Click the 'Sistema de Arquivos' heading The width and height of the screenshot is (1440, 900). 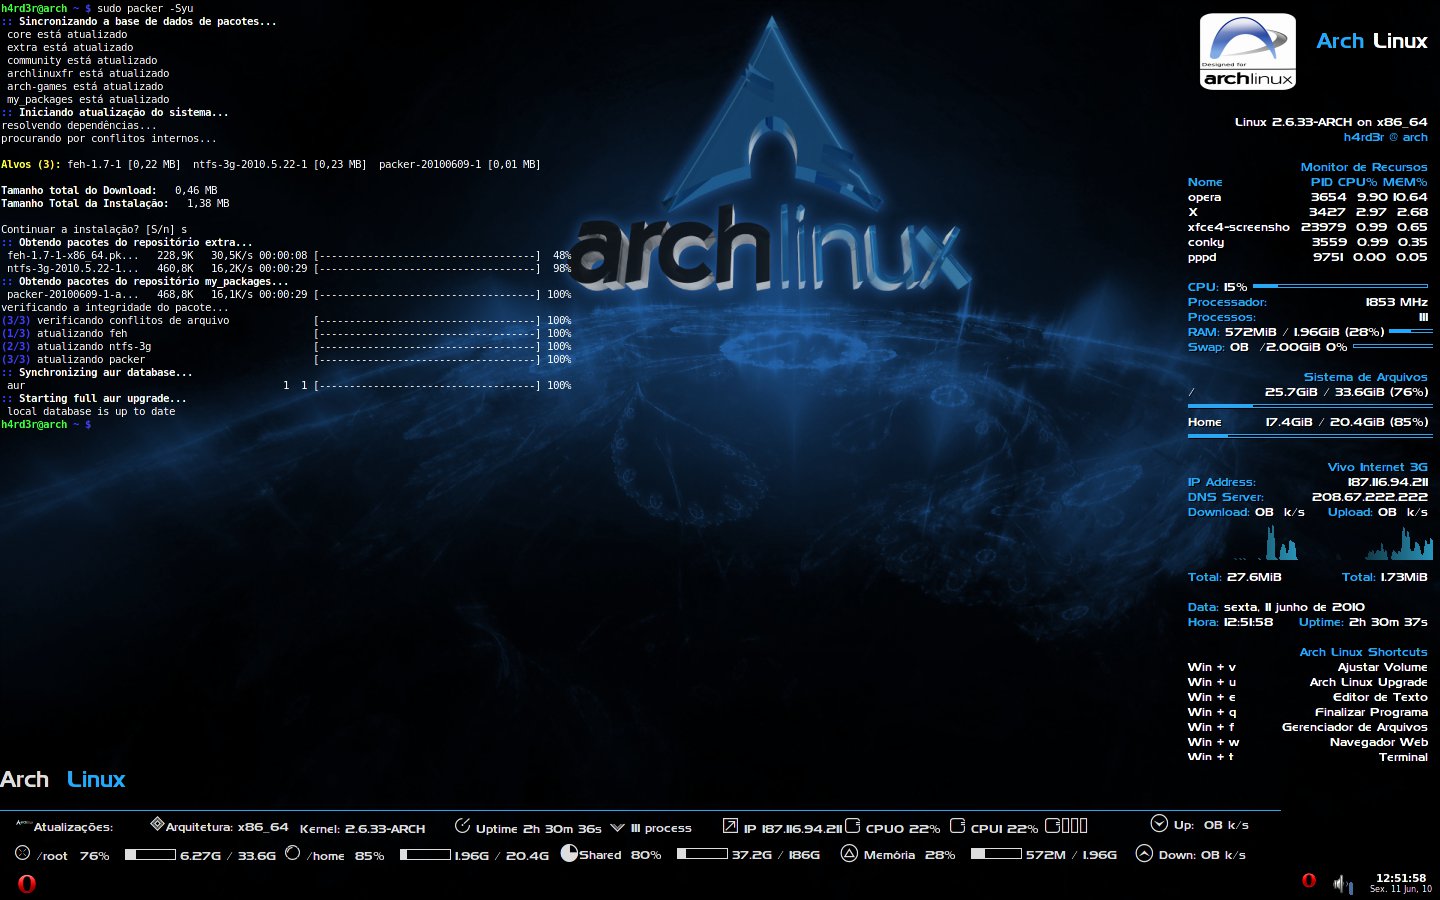[1366, 377]
